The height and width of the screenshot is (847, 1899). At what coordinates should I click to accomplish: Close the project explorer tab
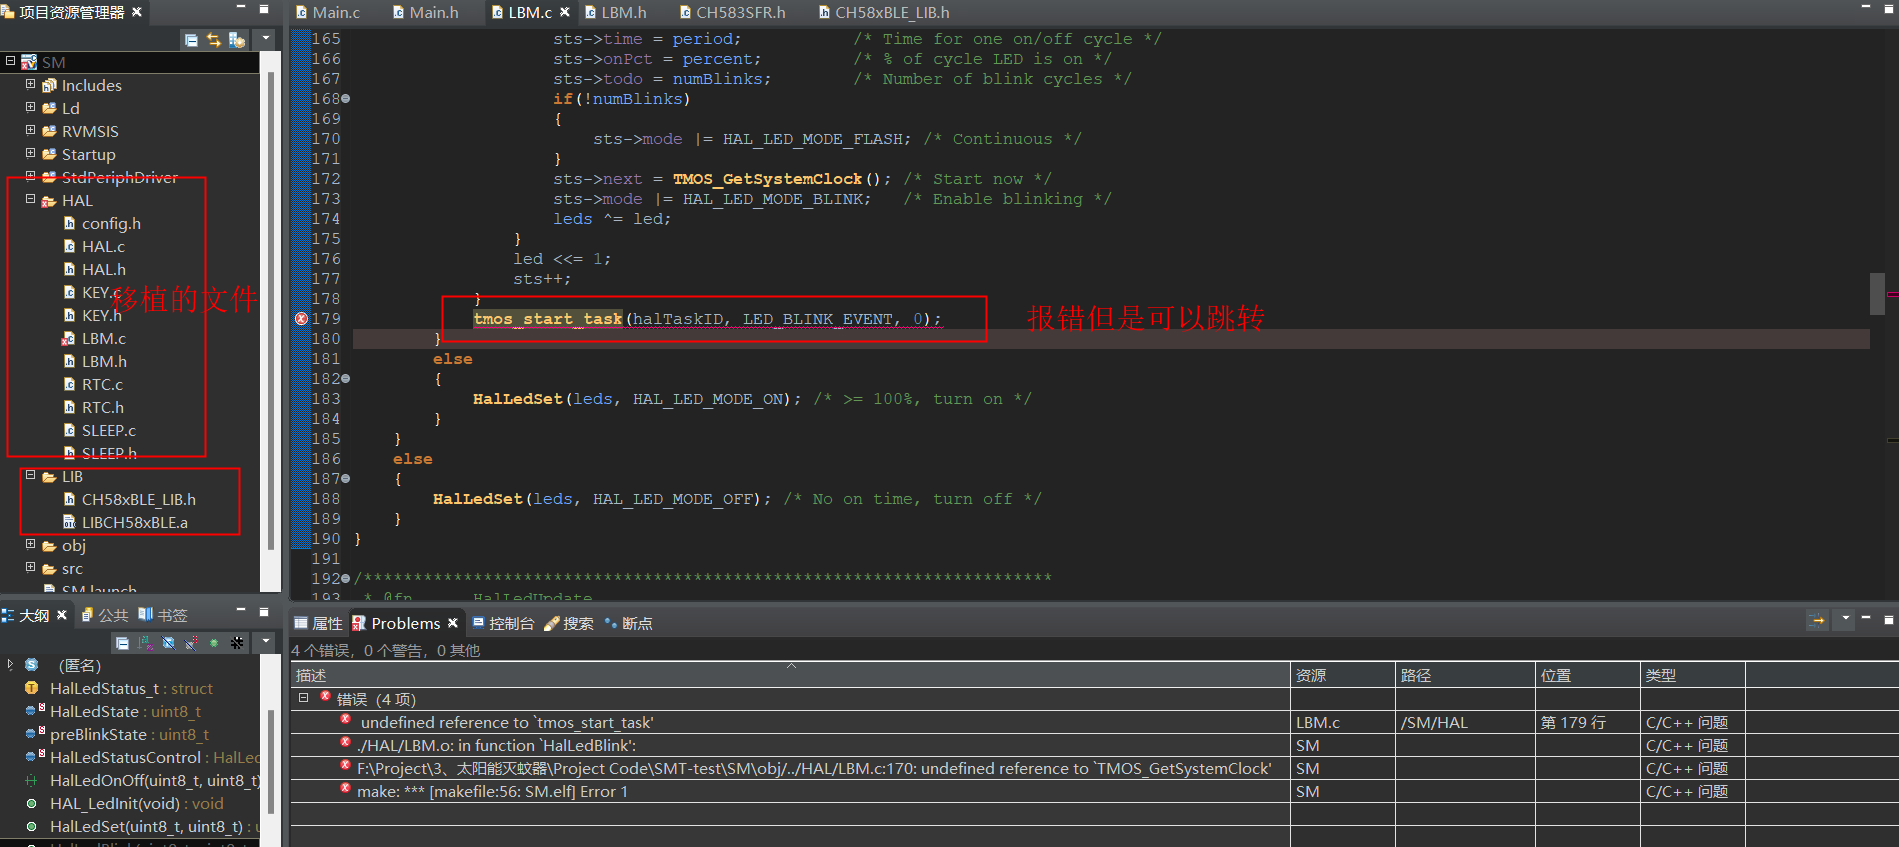coord(137,12)
